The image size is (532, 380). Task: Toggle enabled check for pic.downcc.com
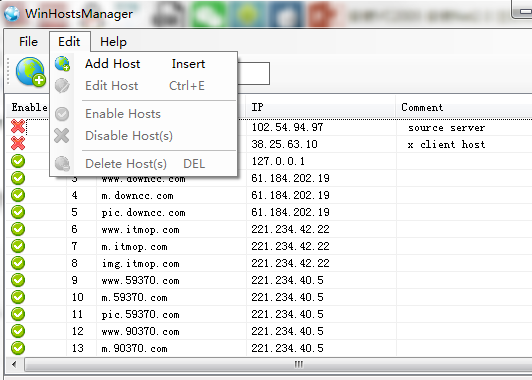[18, 212]
